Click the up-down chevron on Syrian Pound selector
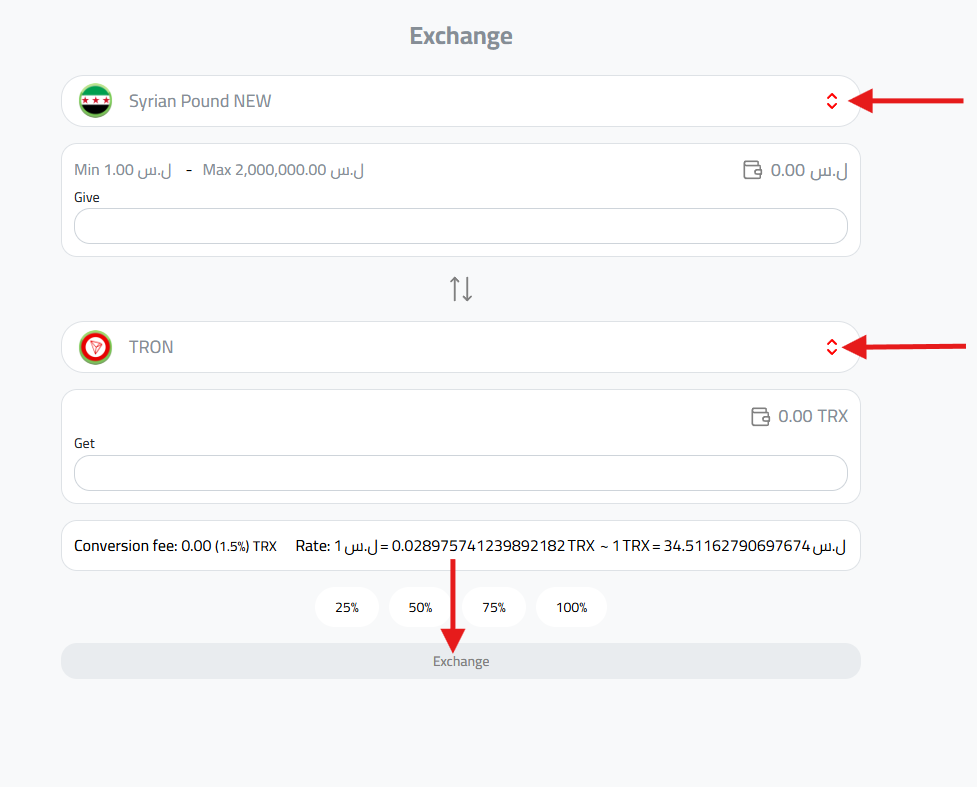 832,101
